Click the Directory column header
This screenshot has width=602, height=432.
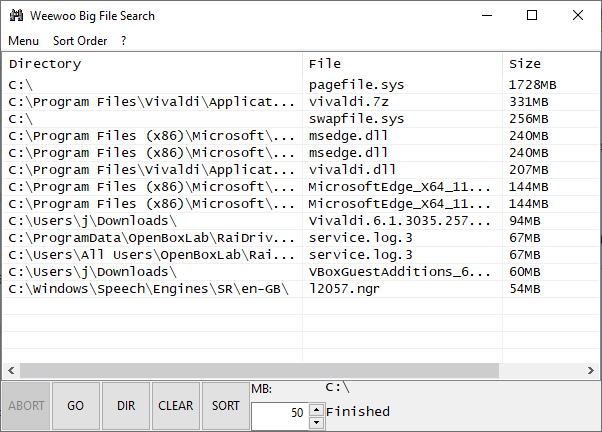point(150,64)
